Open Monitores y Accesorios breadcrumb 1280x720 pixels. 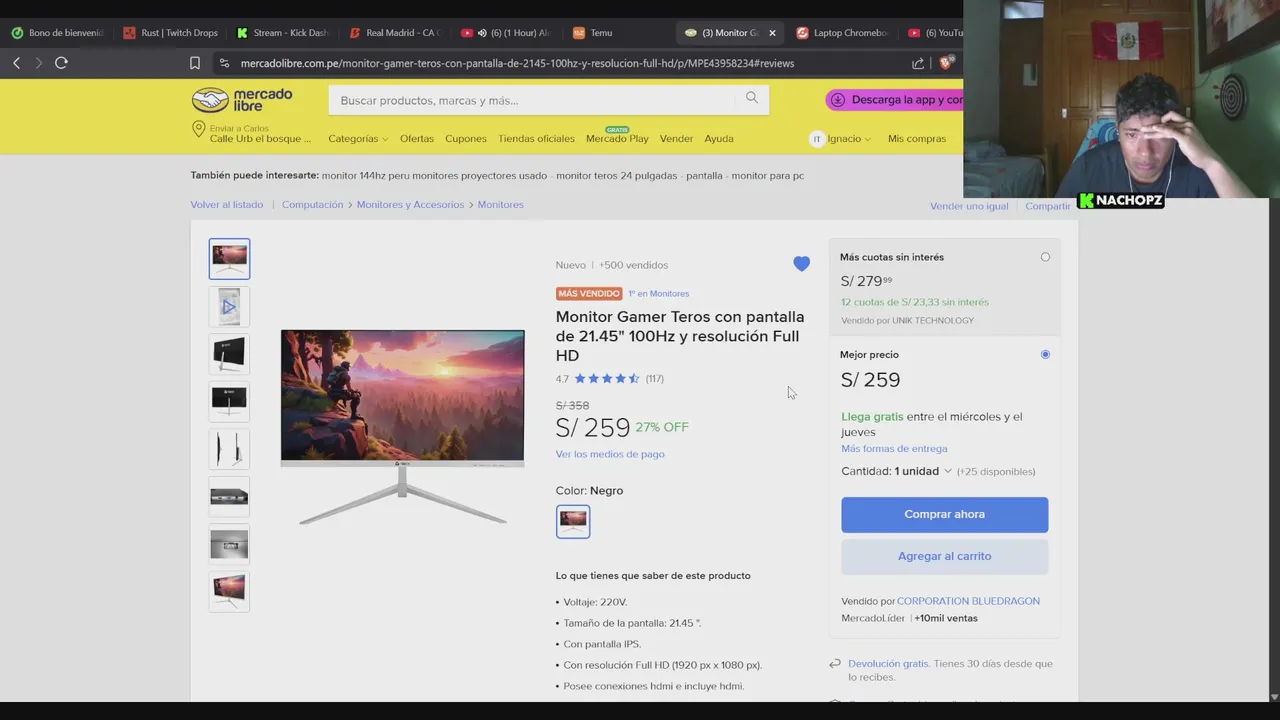tap(410, 205)
